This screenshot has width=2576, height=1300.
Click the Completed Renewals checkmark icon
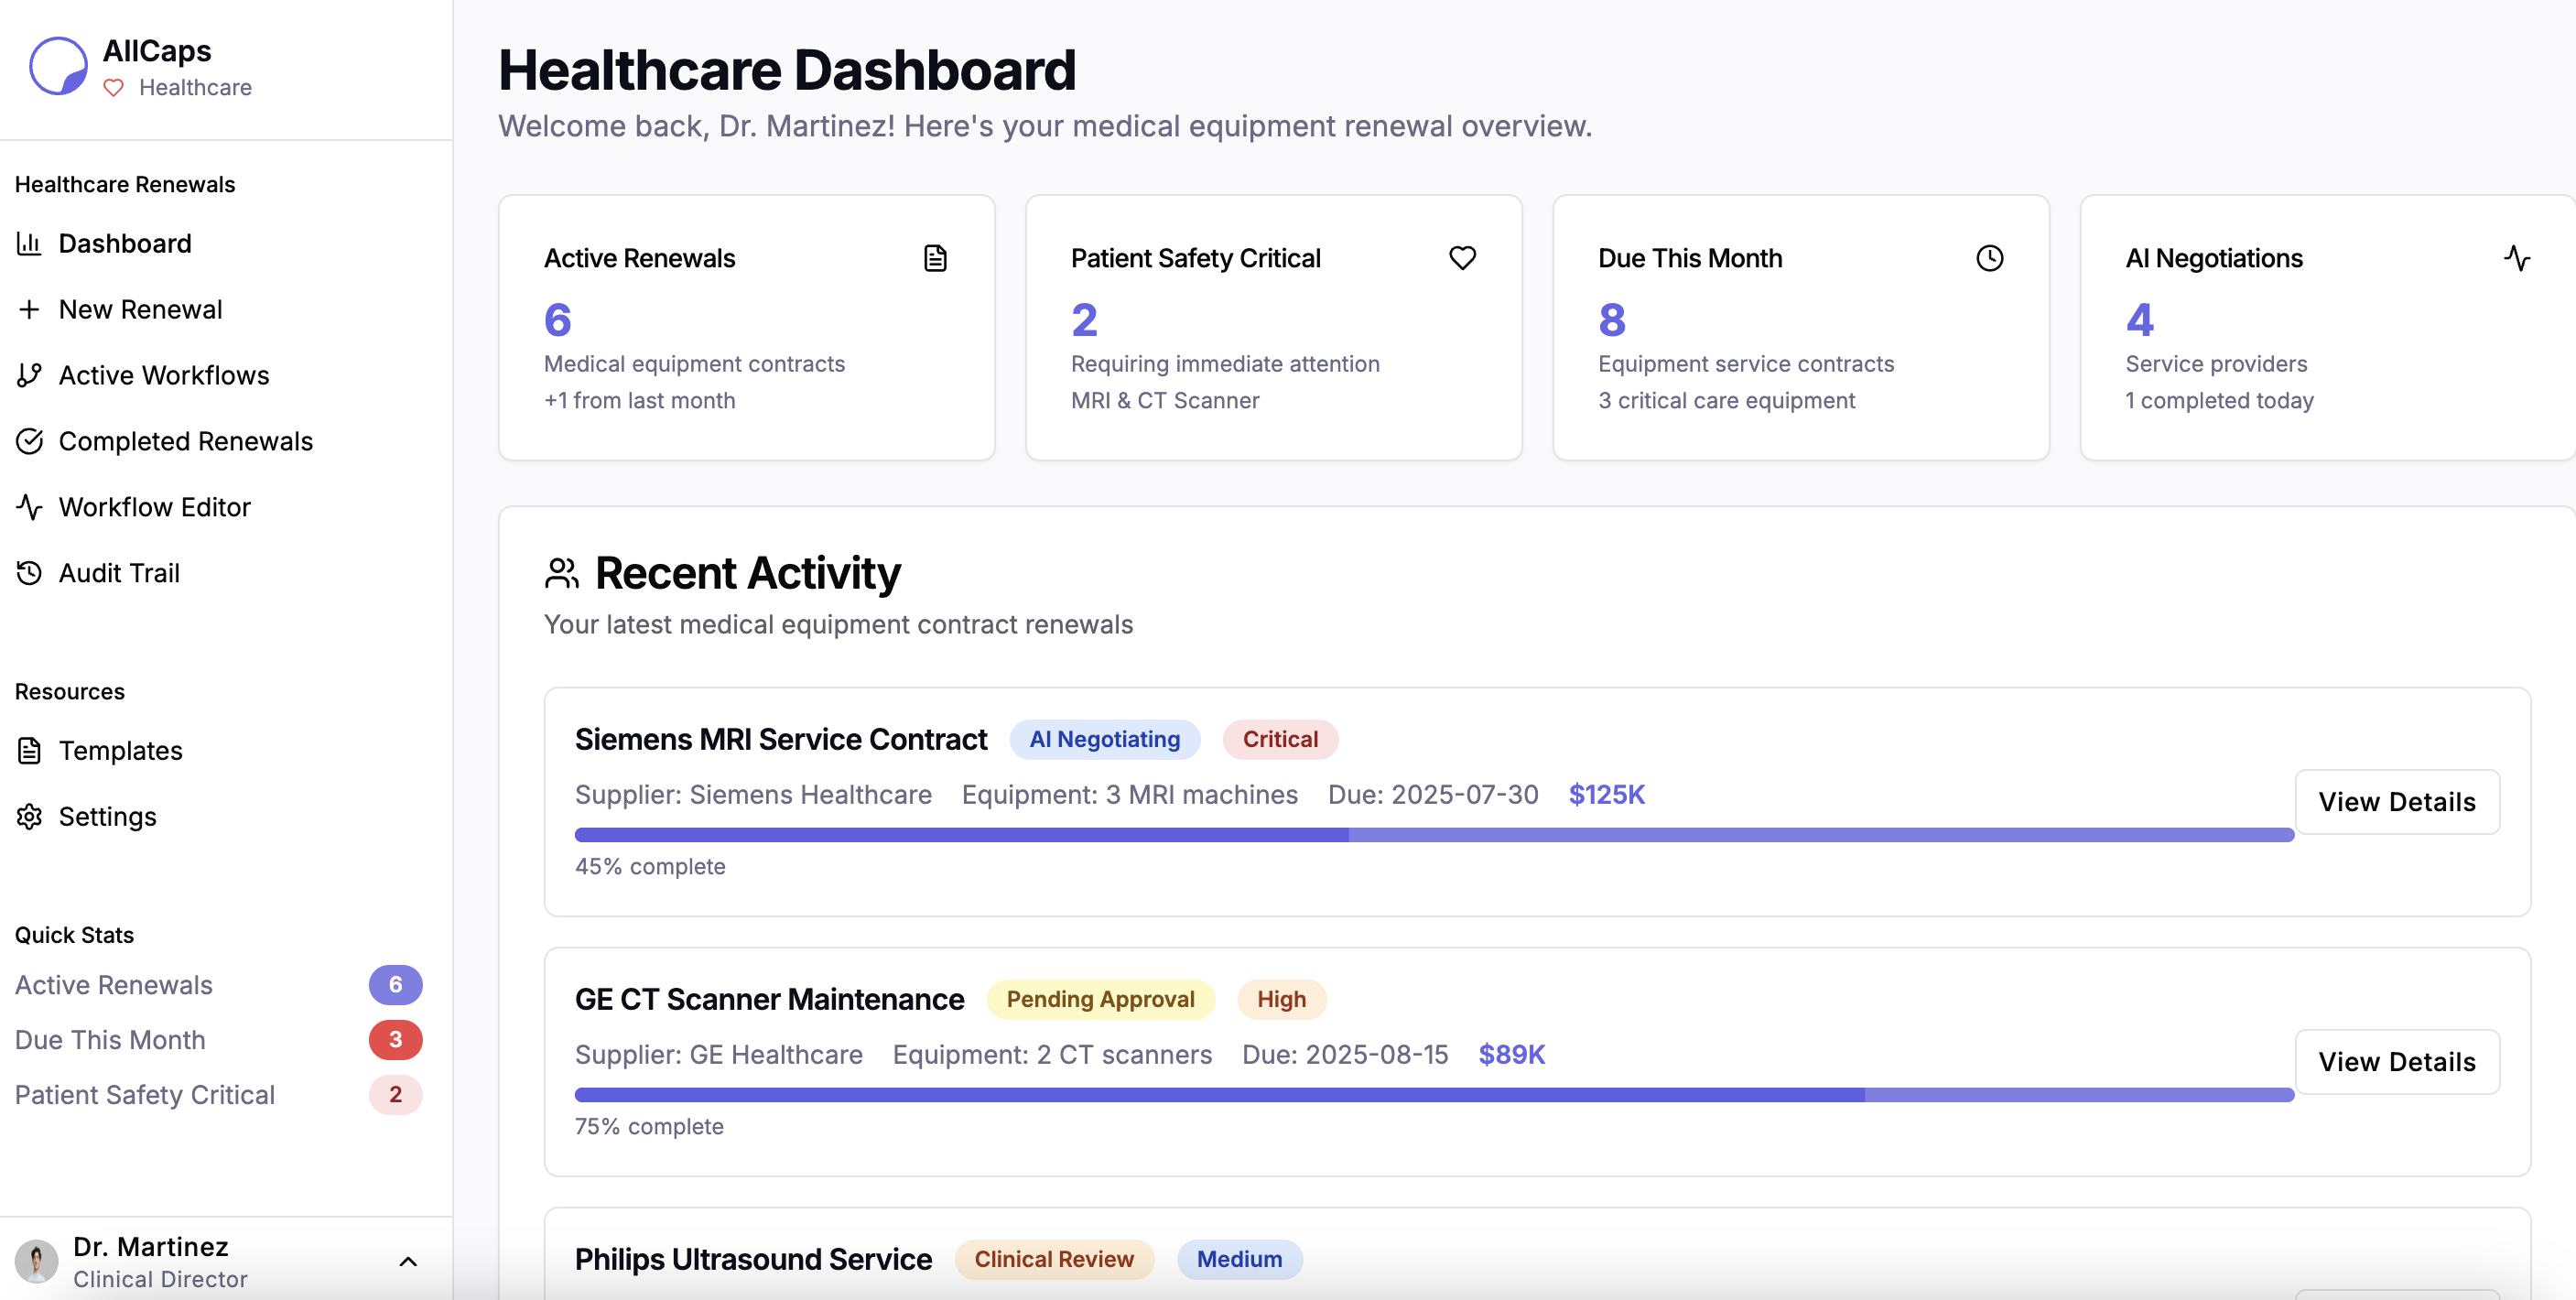[x=29, y=441]
